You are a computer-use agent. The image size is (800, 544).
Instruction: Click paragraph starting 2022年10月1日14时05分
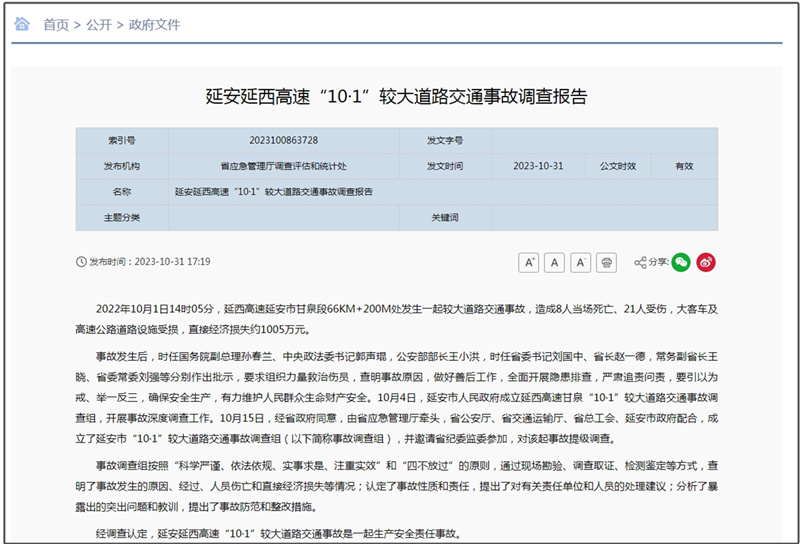pyautogui.click(x=396, y=319)
